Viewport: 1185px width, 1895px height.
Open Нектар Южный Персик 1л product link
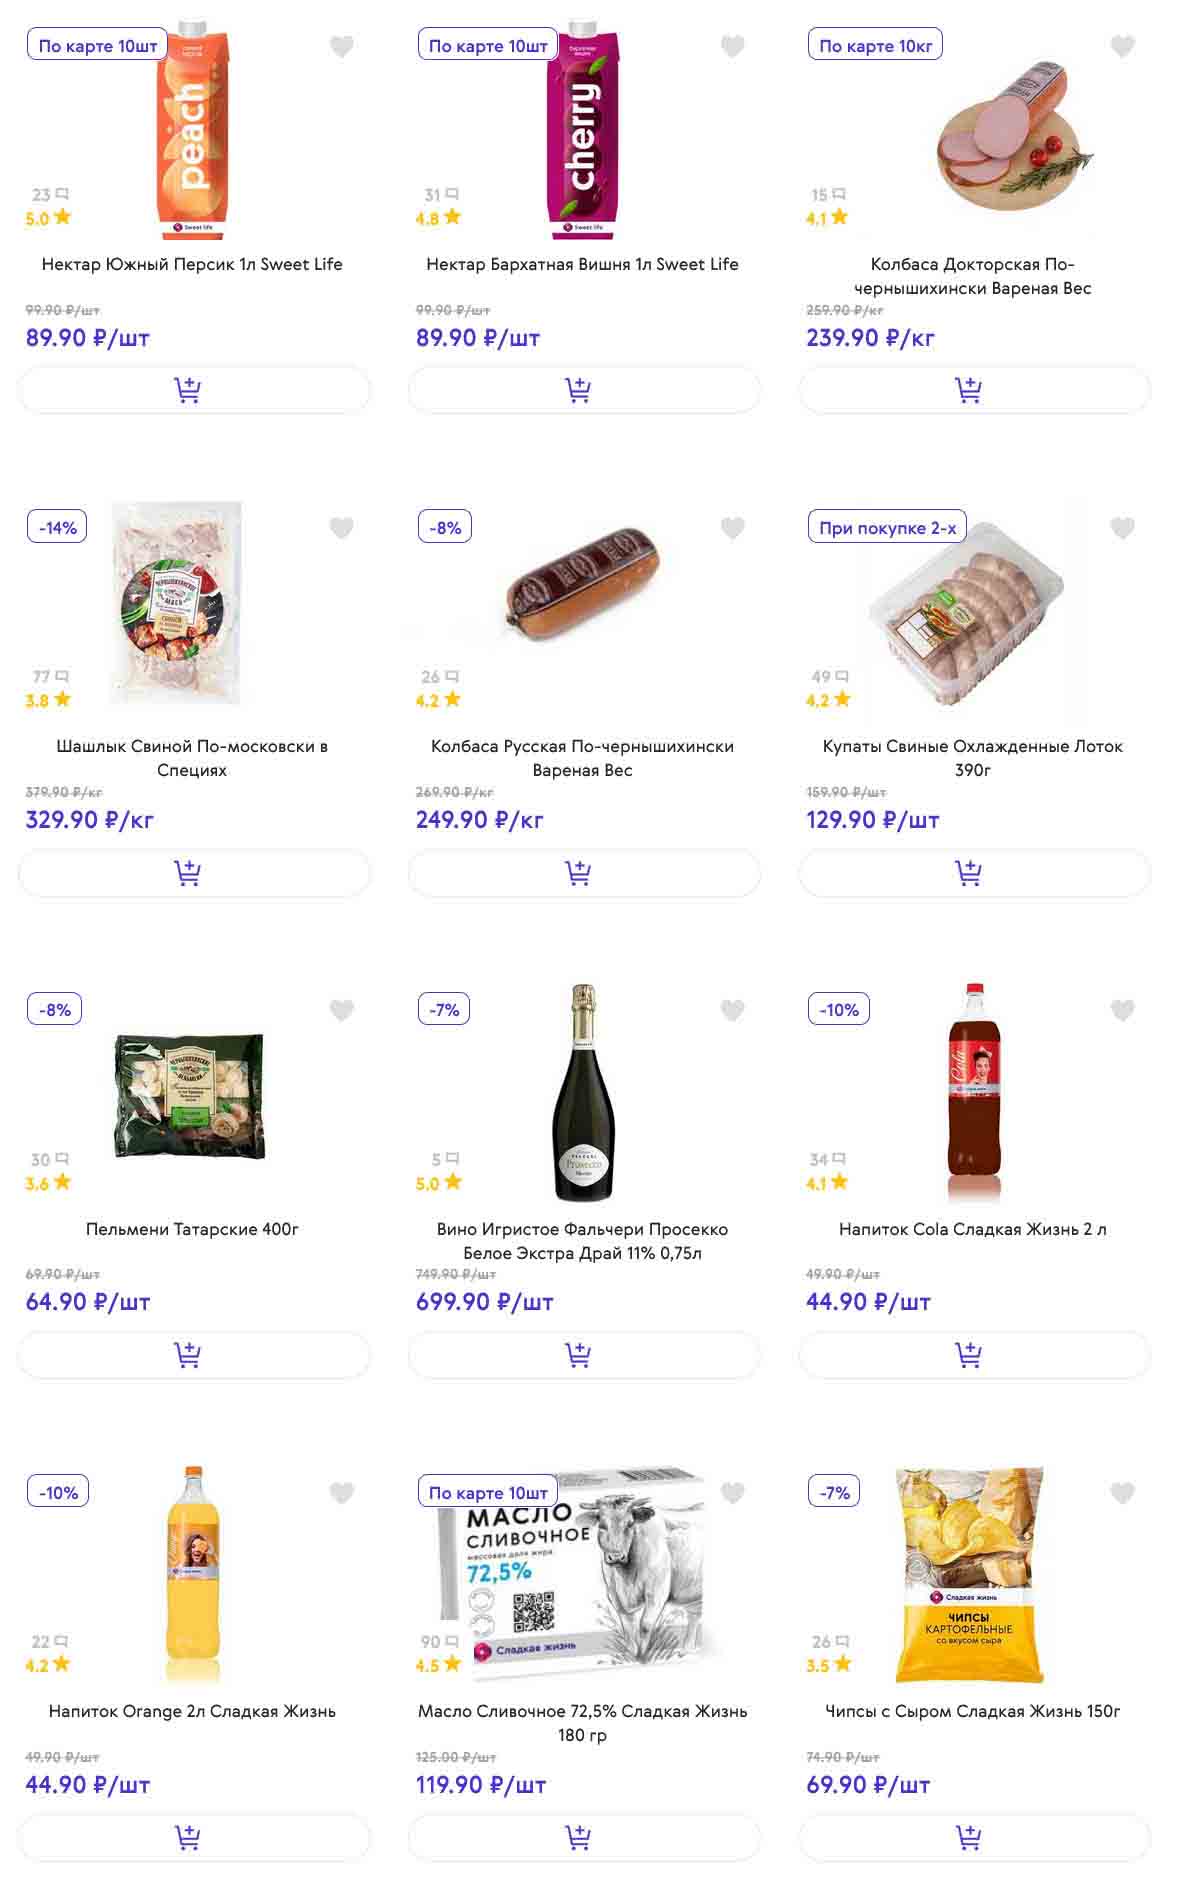(192, 265)
